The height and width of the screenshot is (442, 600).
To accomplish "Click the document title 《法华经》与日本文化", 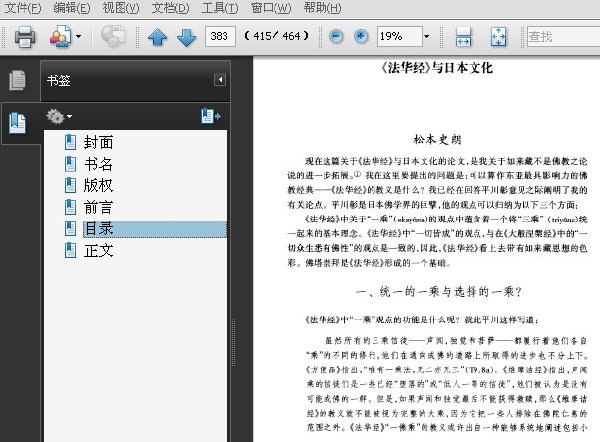I will click(437, 68).
